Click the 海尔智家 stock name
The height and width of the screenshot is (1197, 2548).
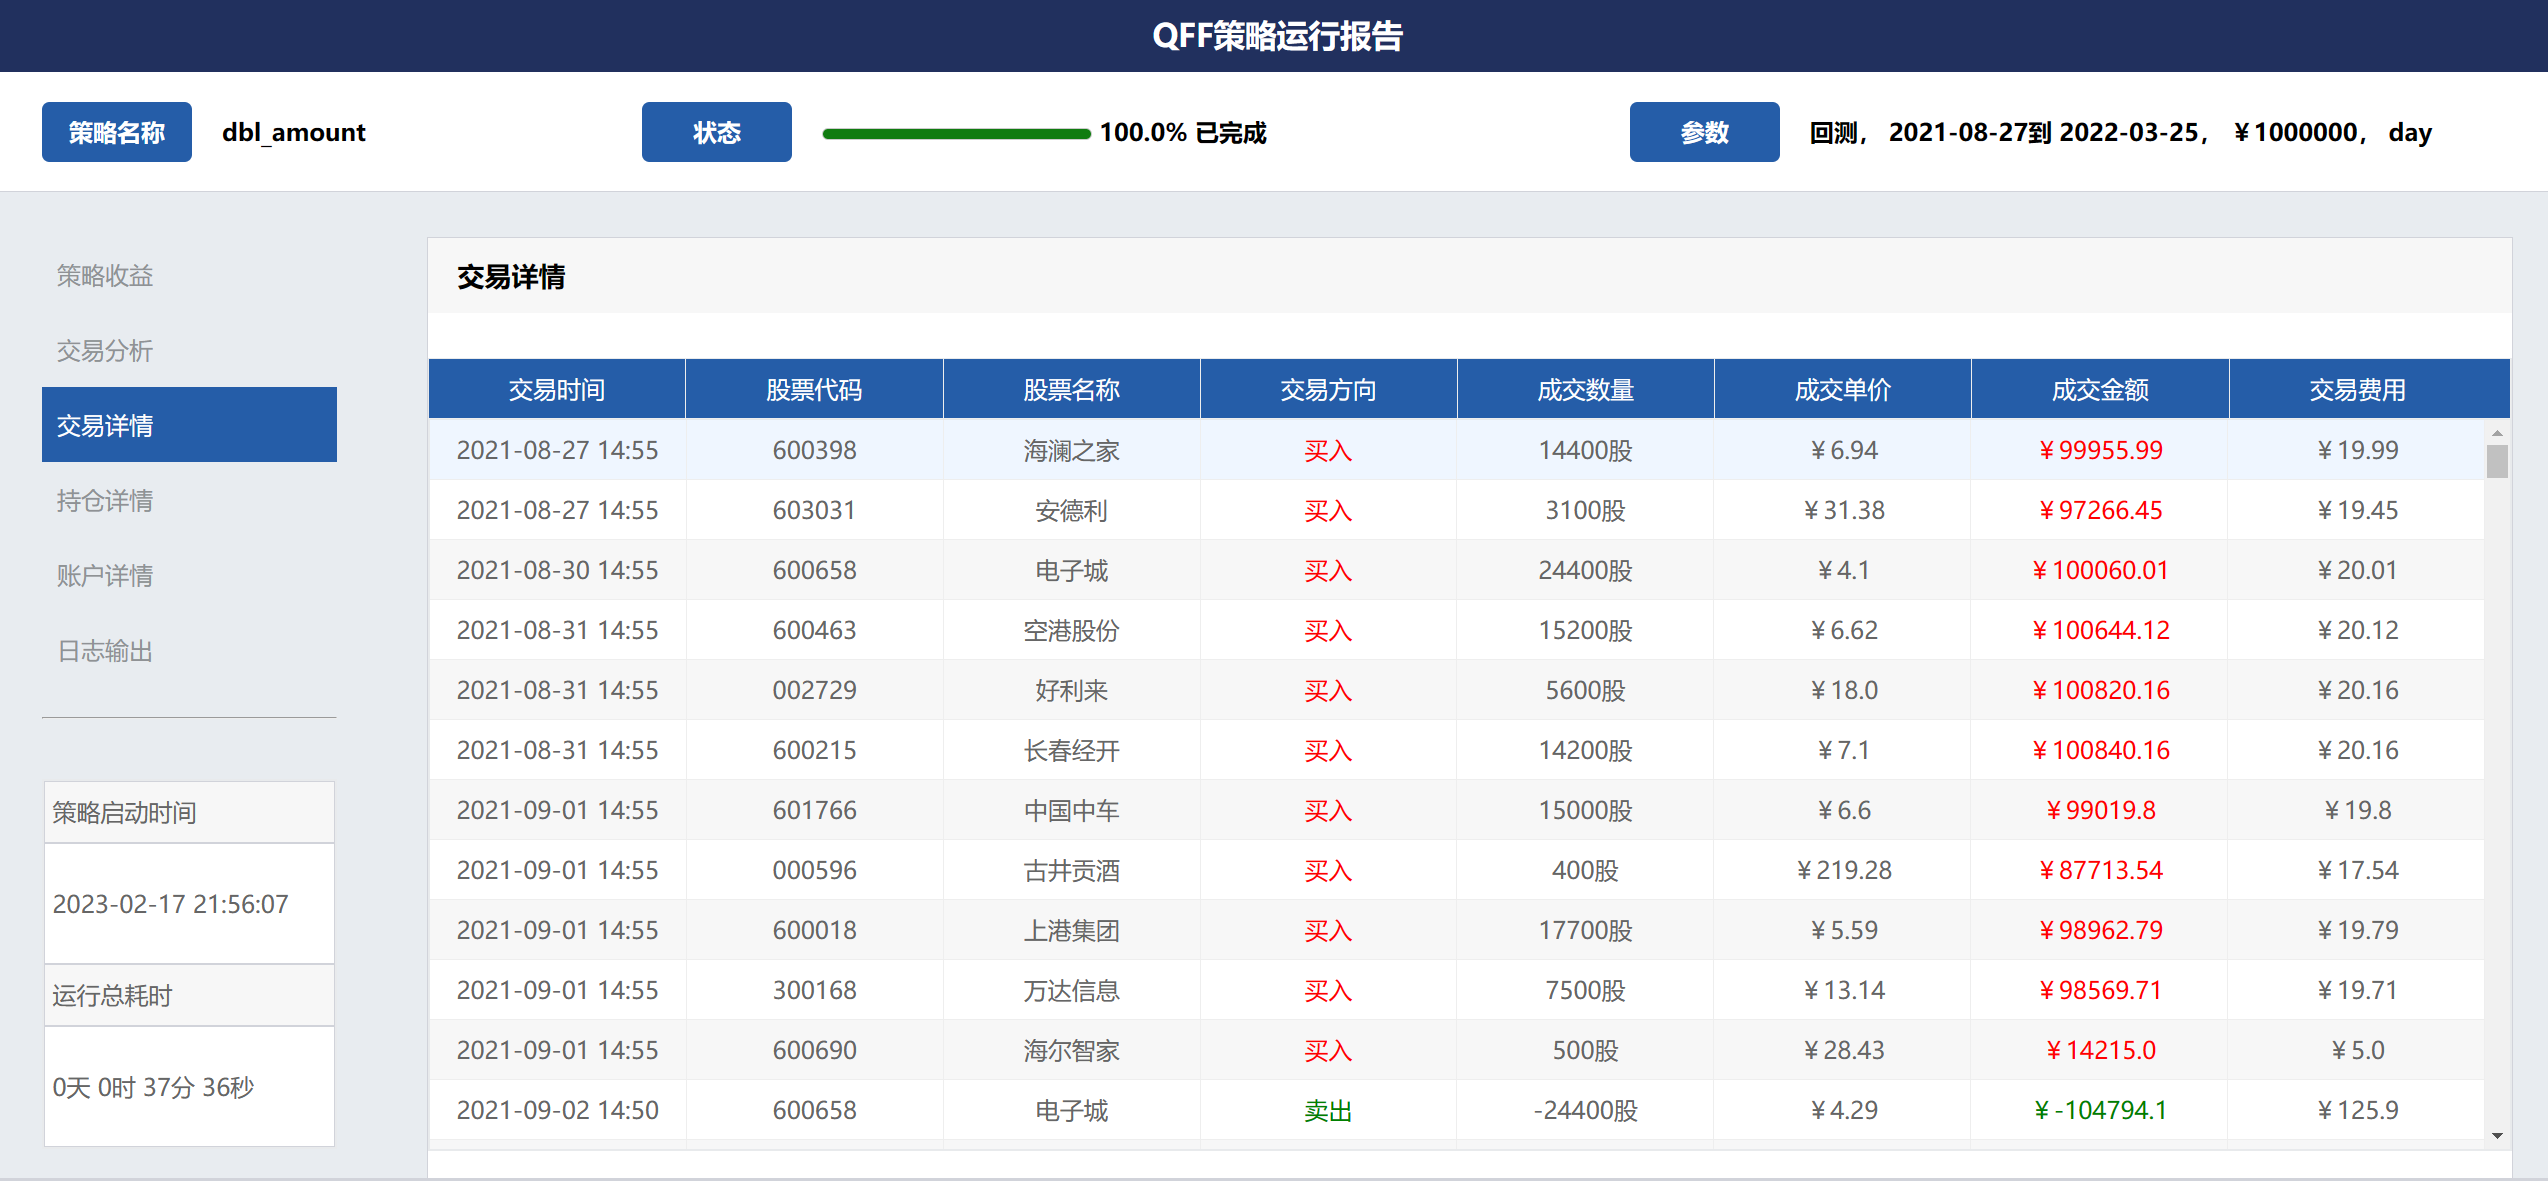(1071, 1050)
